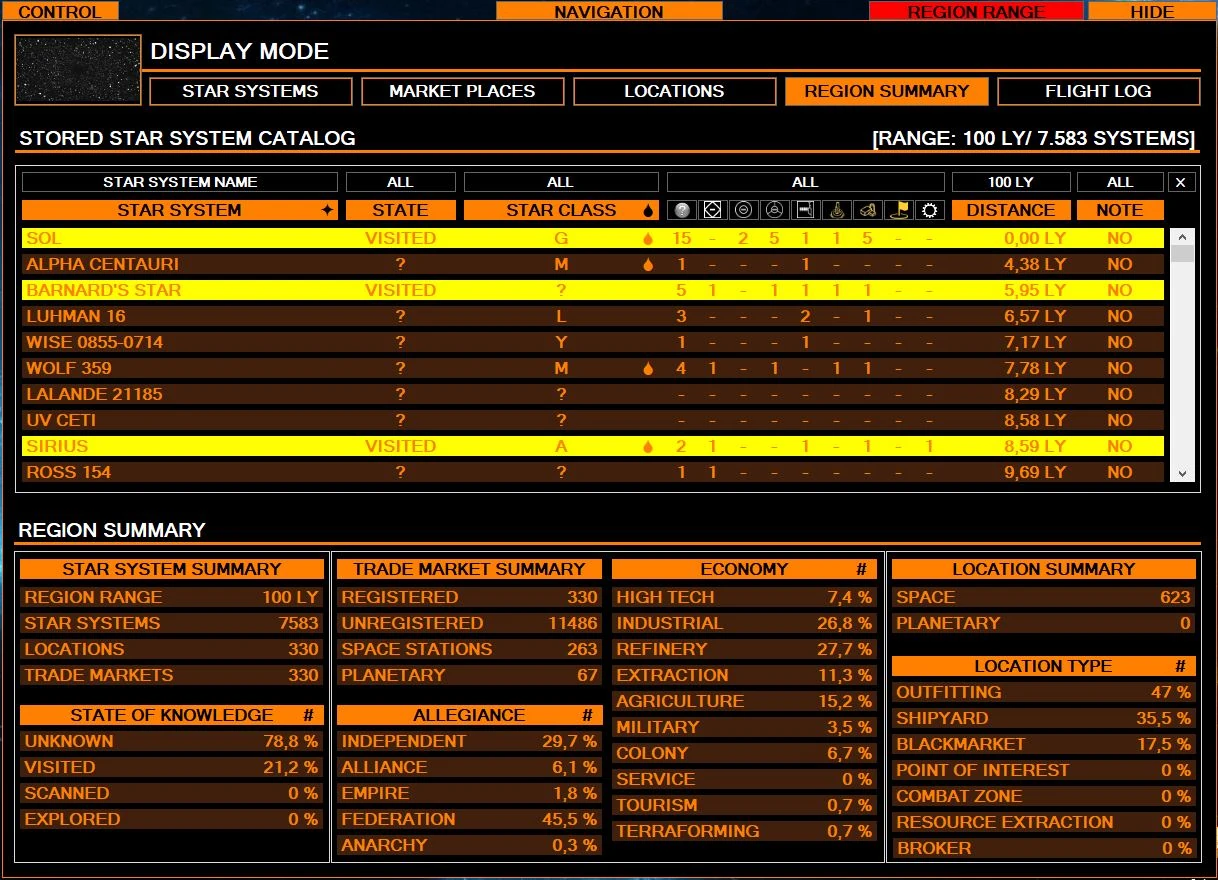
Task: Click the outpost column icon
Action: 805,210
